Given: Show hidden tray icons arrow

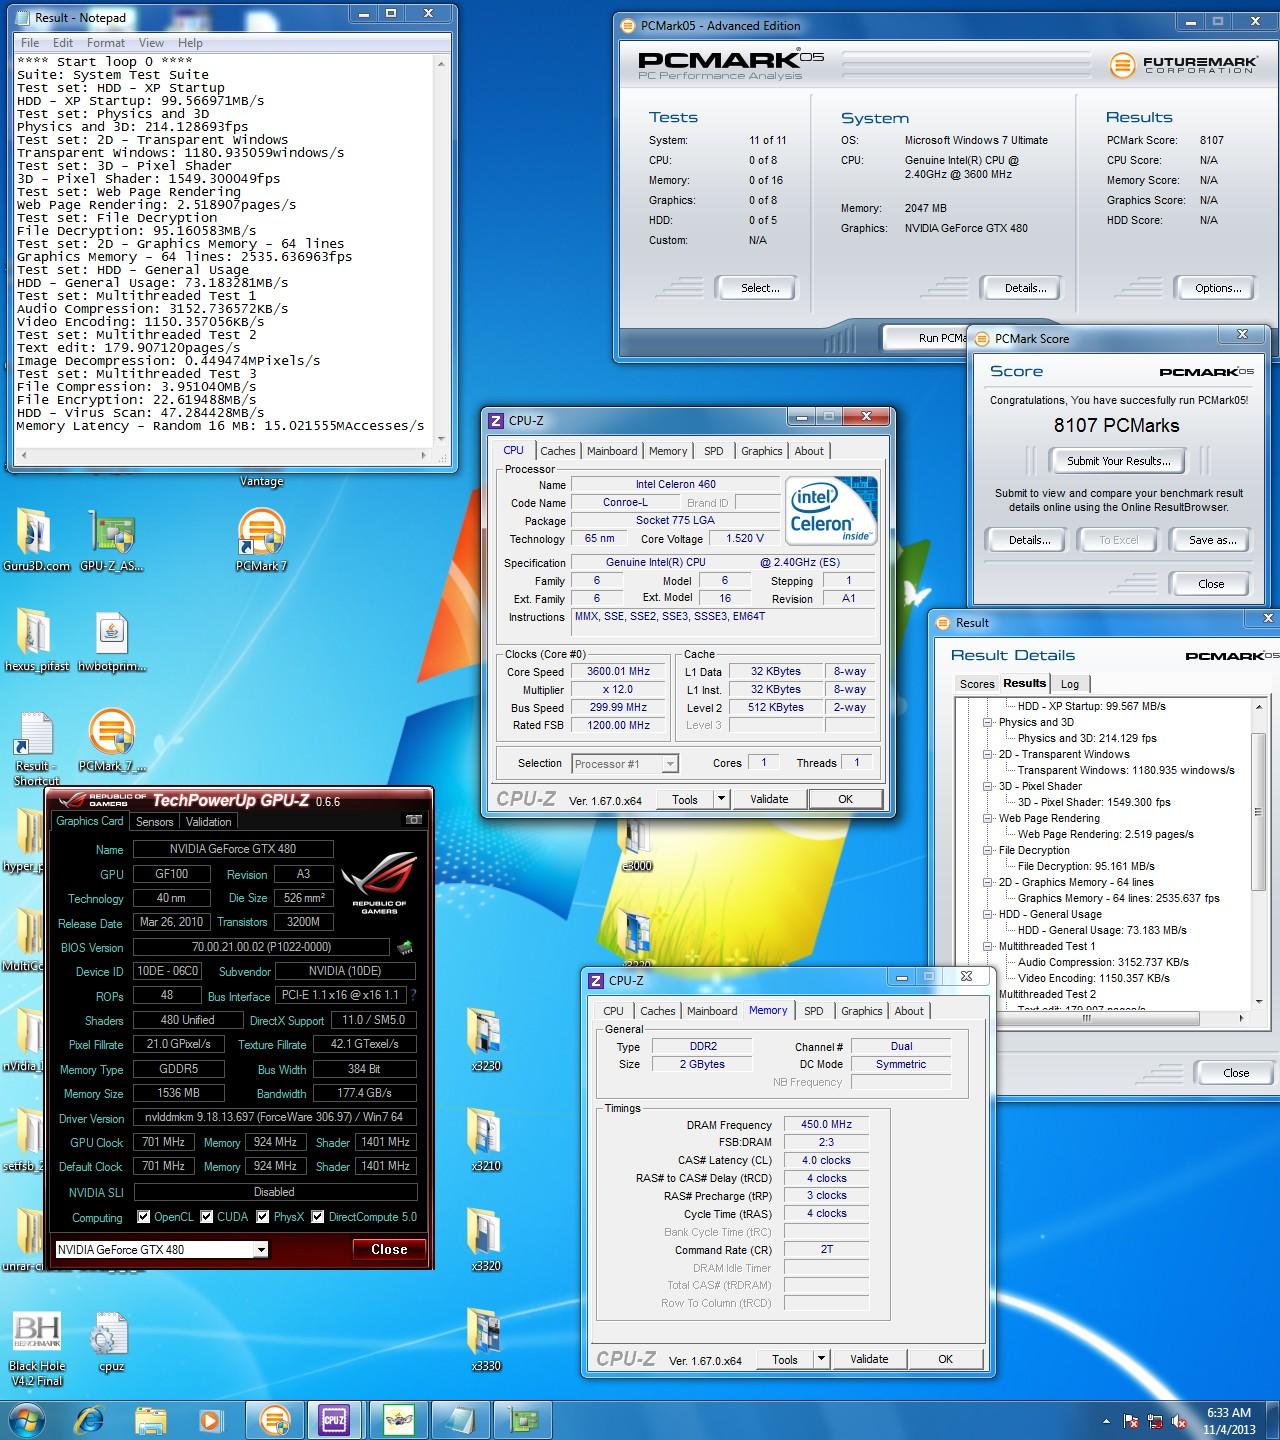Looking at the screenshot, I should 1105,1421.
